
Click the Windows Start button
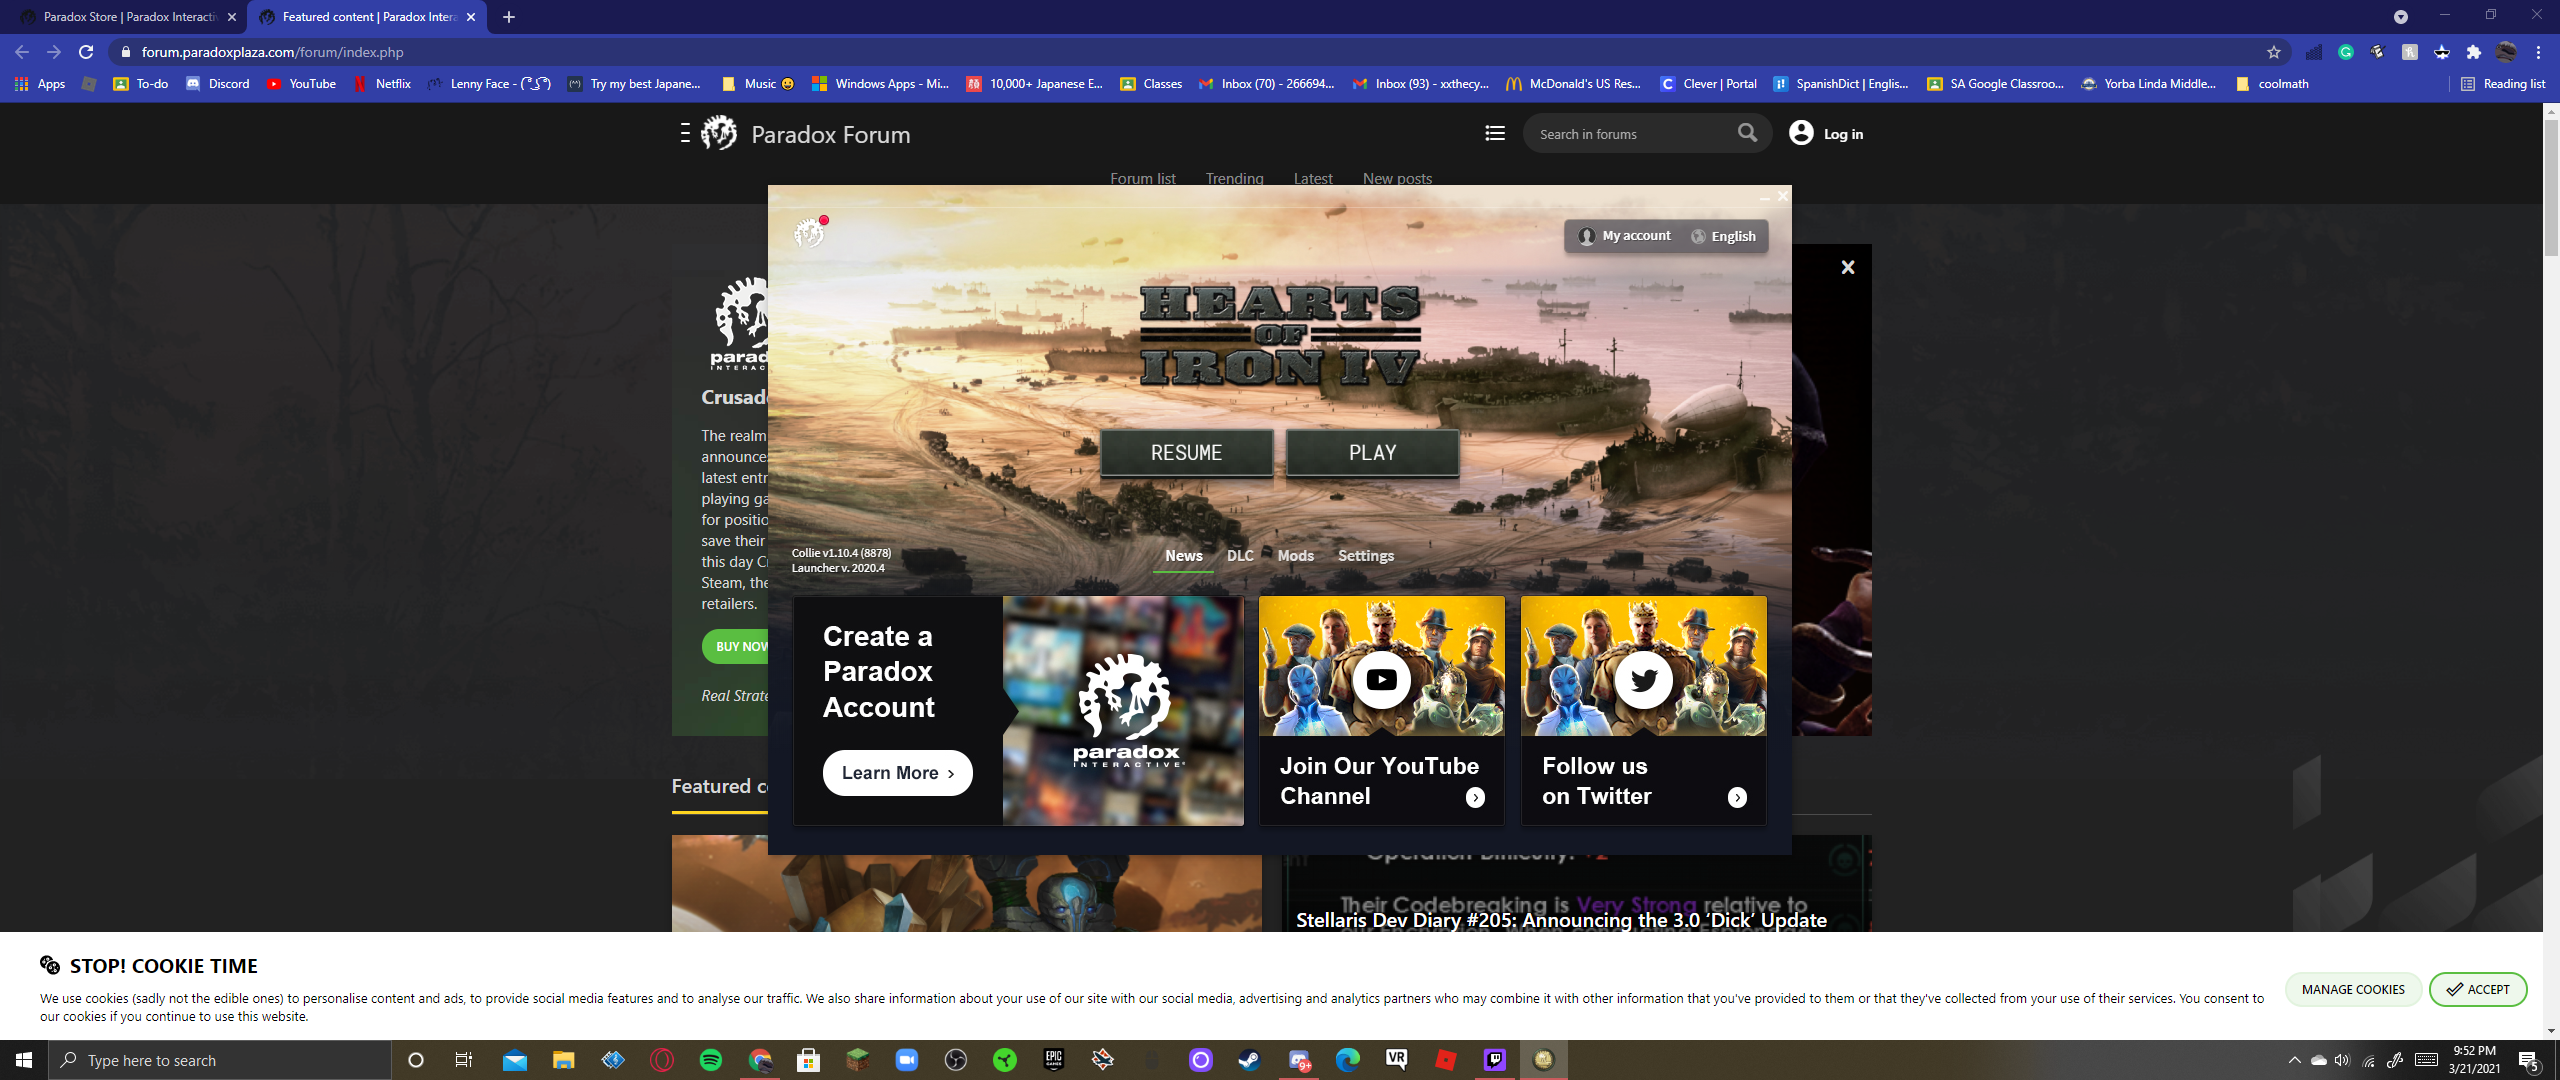coord(24,1060)
